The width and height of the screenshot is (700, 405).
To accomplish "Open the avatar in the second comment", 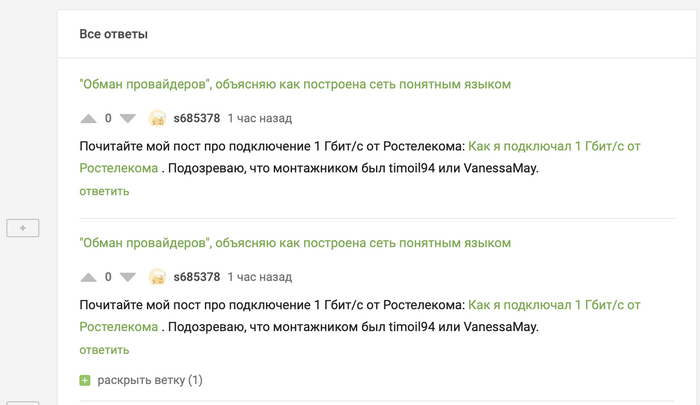I will 157,277.
